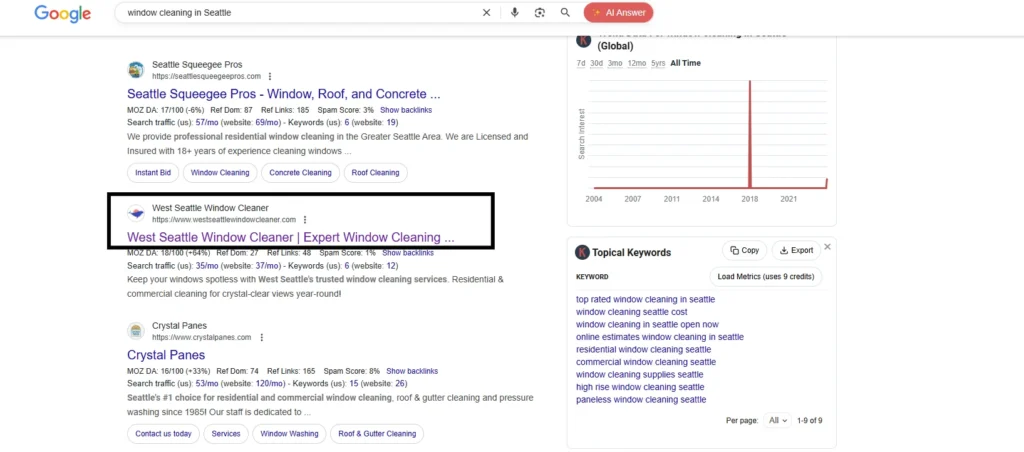Click the Concrete Cleaning sitelink chip
Viewport: 1024px width, 452px height.
(300, 173)
